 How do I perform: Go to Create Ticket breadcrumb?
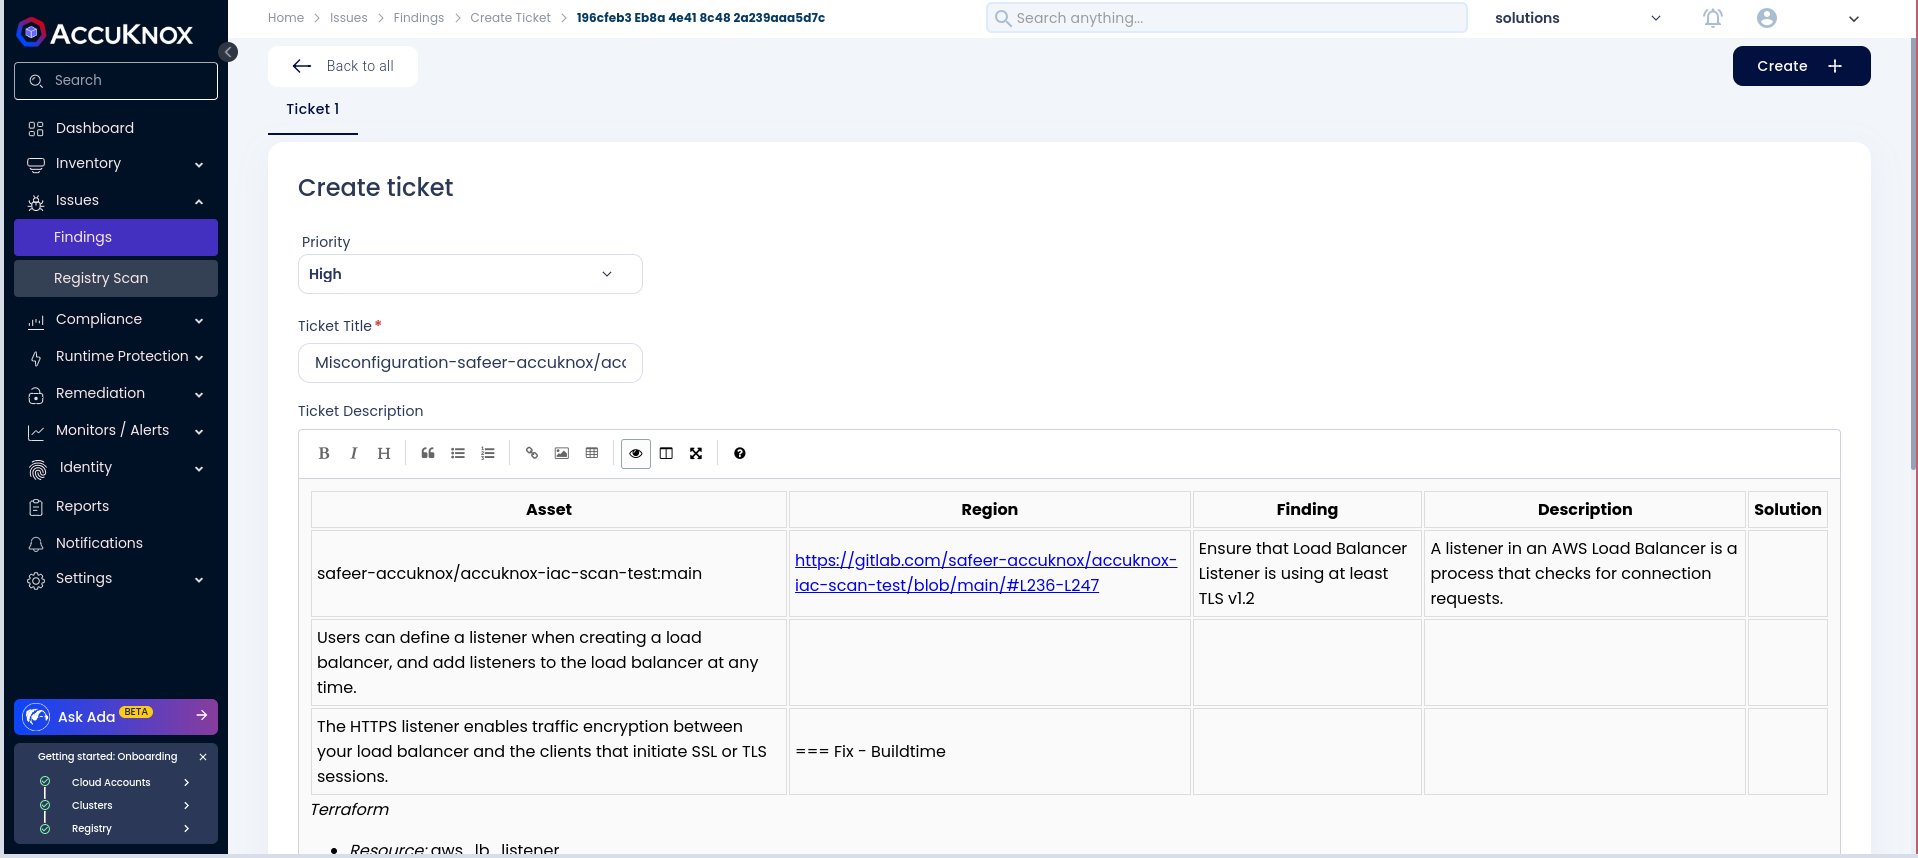[511, 18]
